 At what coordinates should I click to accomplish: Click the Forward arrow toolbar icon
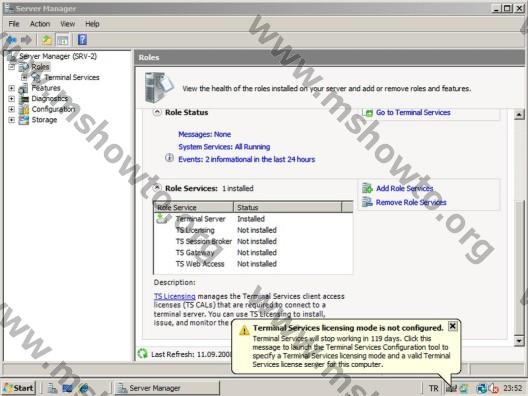point(26,40)
